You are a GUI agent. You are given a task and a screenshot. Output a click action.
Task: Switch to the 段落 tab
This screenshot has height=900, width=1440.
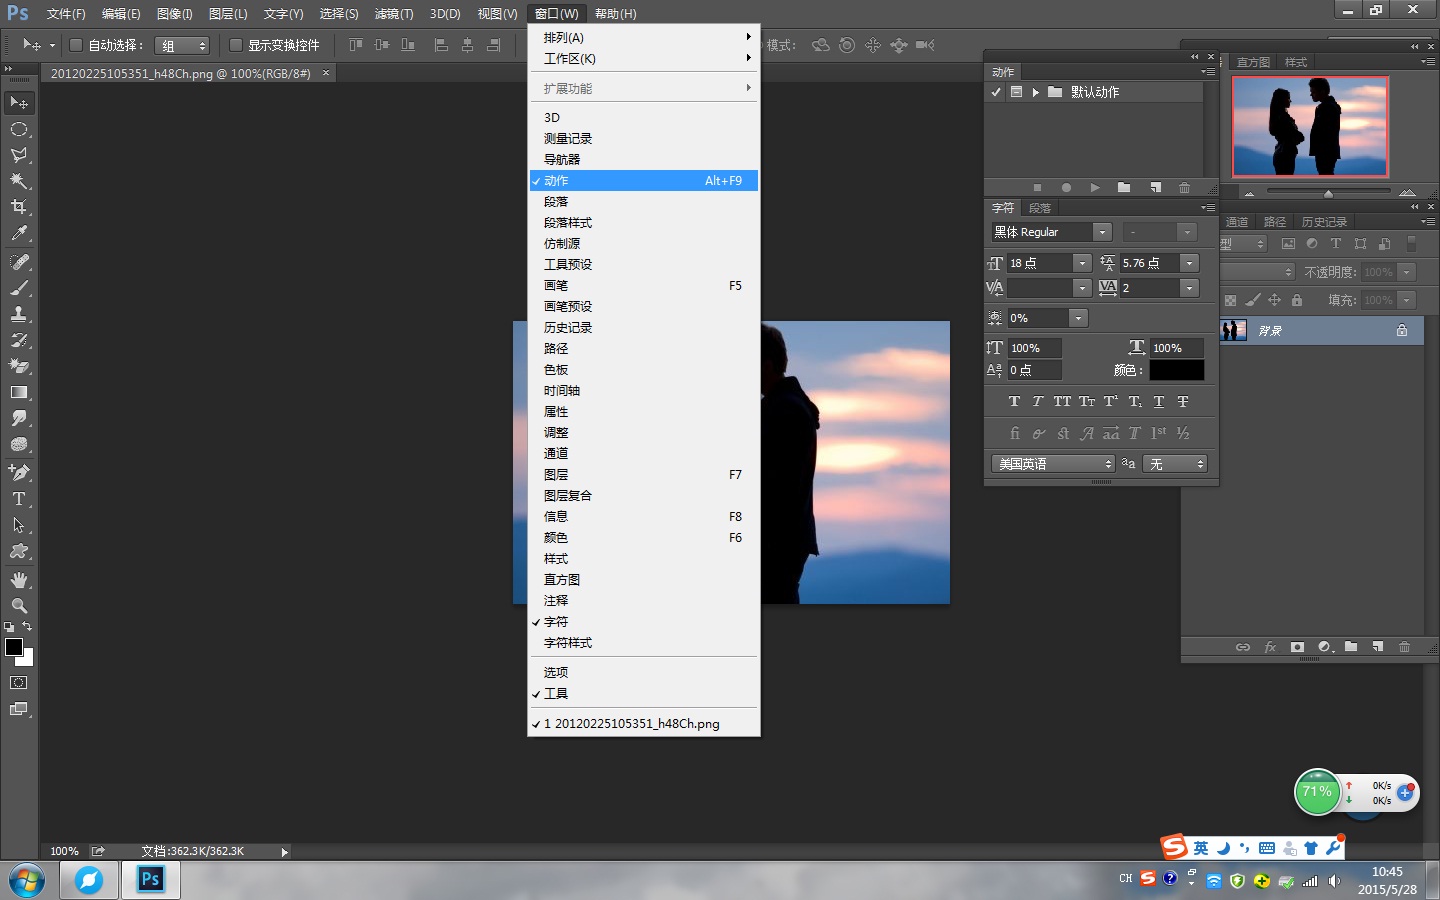click(1040, 208)
